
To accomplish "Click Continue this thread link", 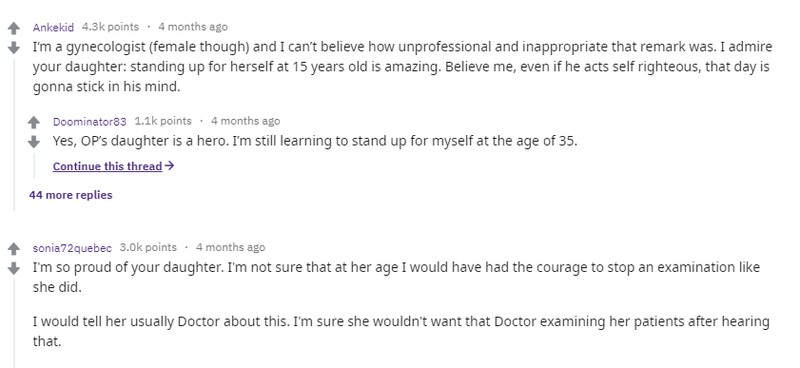I will click(107, 166).
